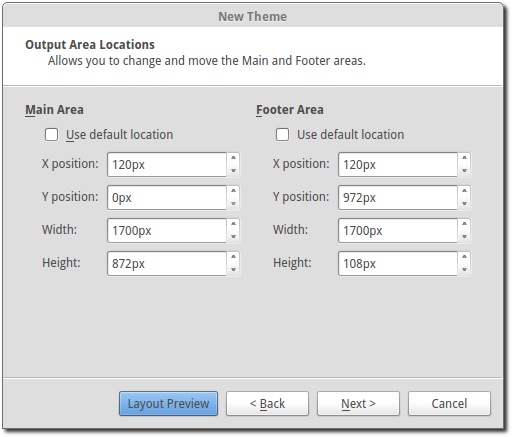Decrease Footer Area Height value

464,270
